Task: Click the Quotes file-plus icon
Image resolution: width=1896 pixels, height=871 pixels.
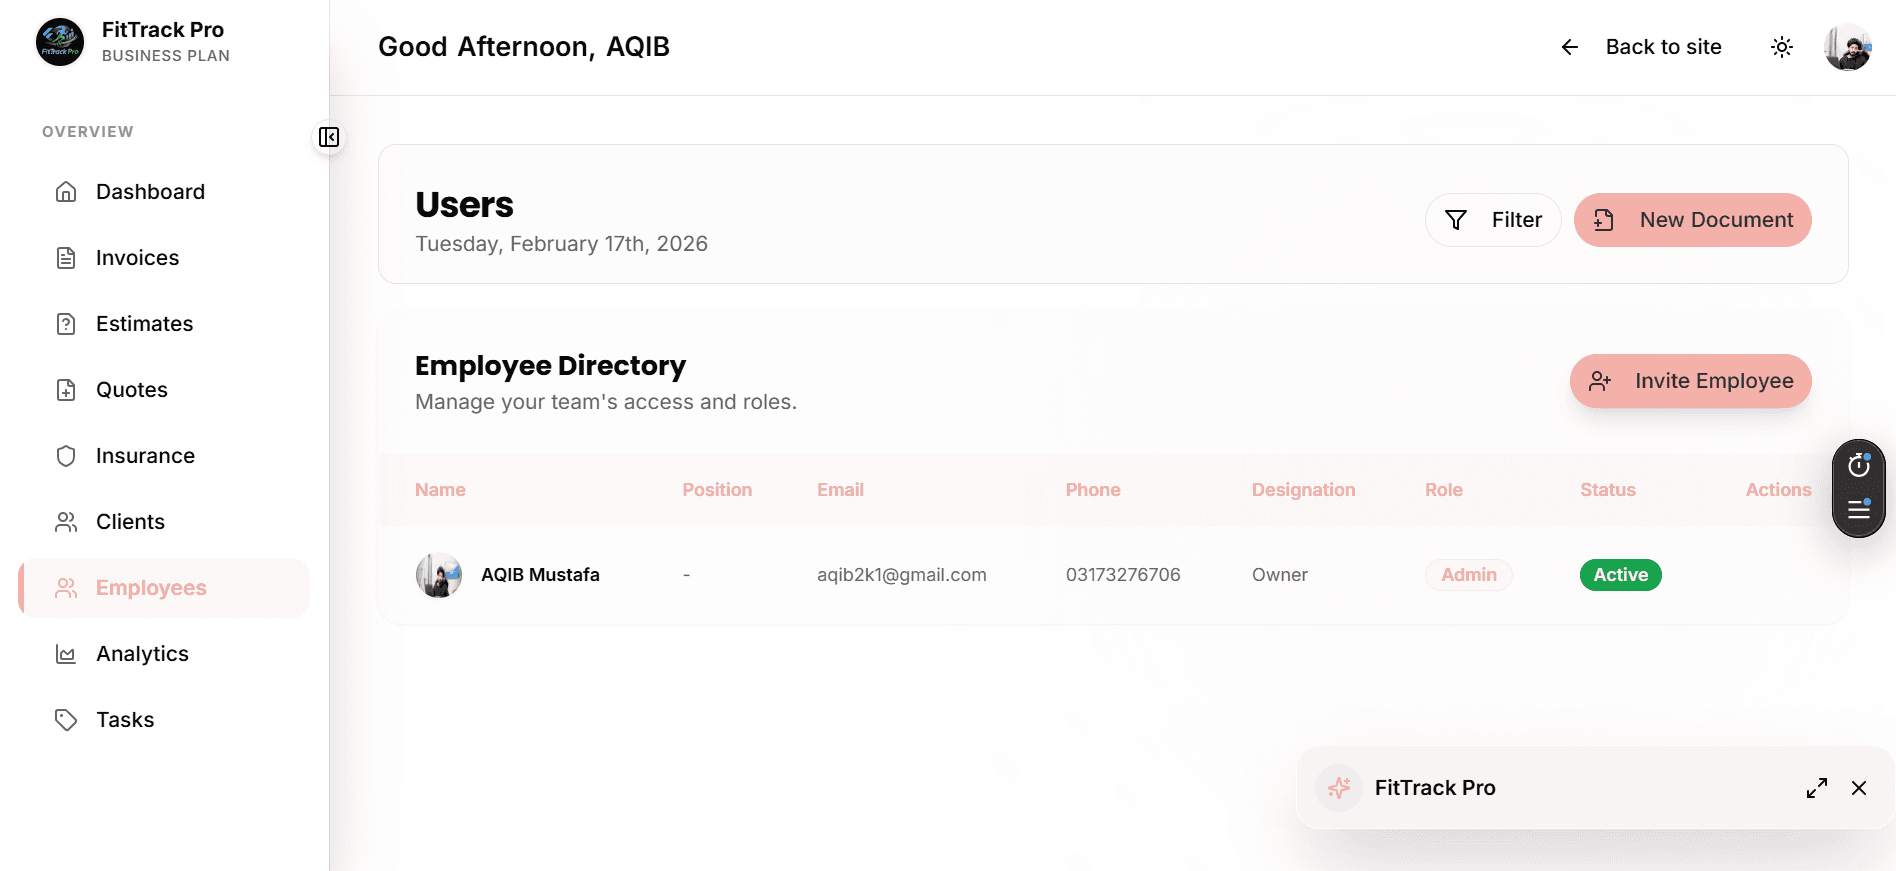Action: (66, 390)
